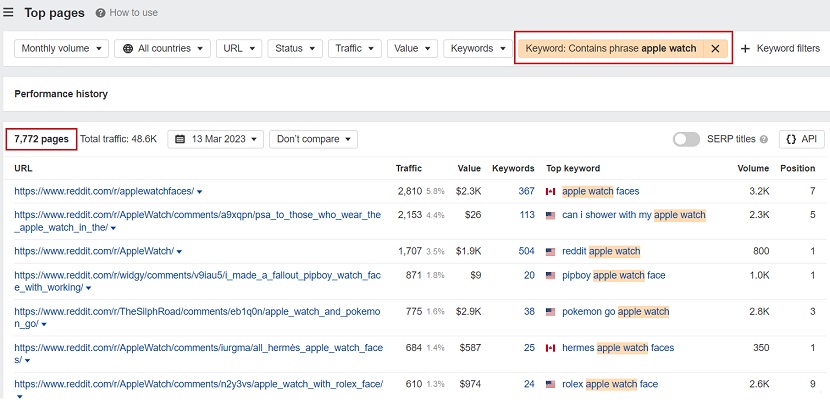Sort by Keywords column header
830x400 pixels.
(x=513, y=168)
